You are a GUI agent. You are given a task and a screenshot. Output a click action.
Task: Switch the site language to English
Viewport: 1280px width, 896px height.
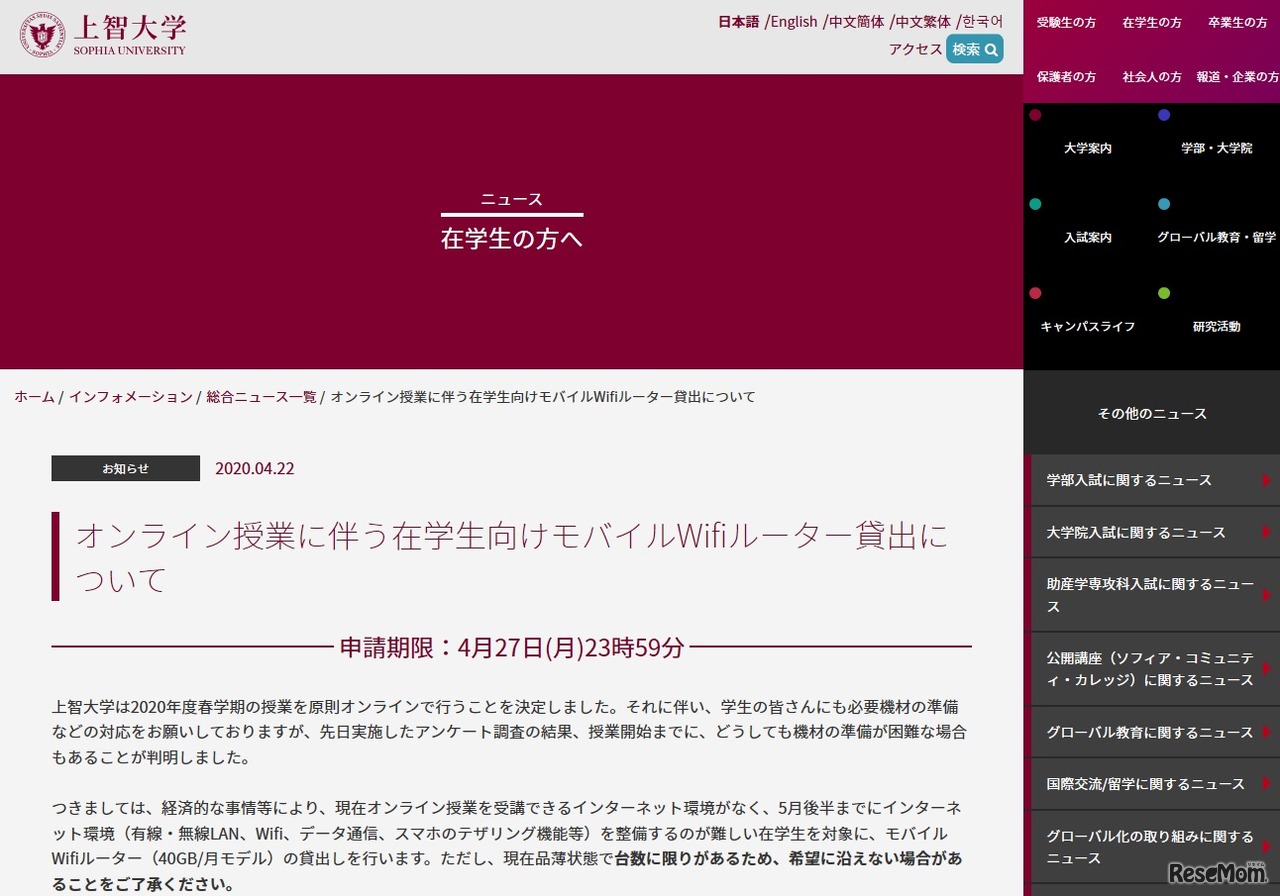(793, 21)
